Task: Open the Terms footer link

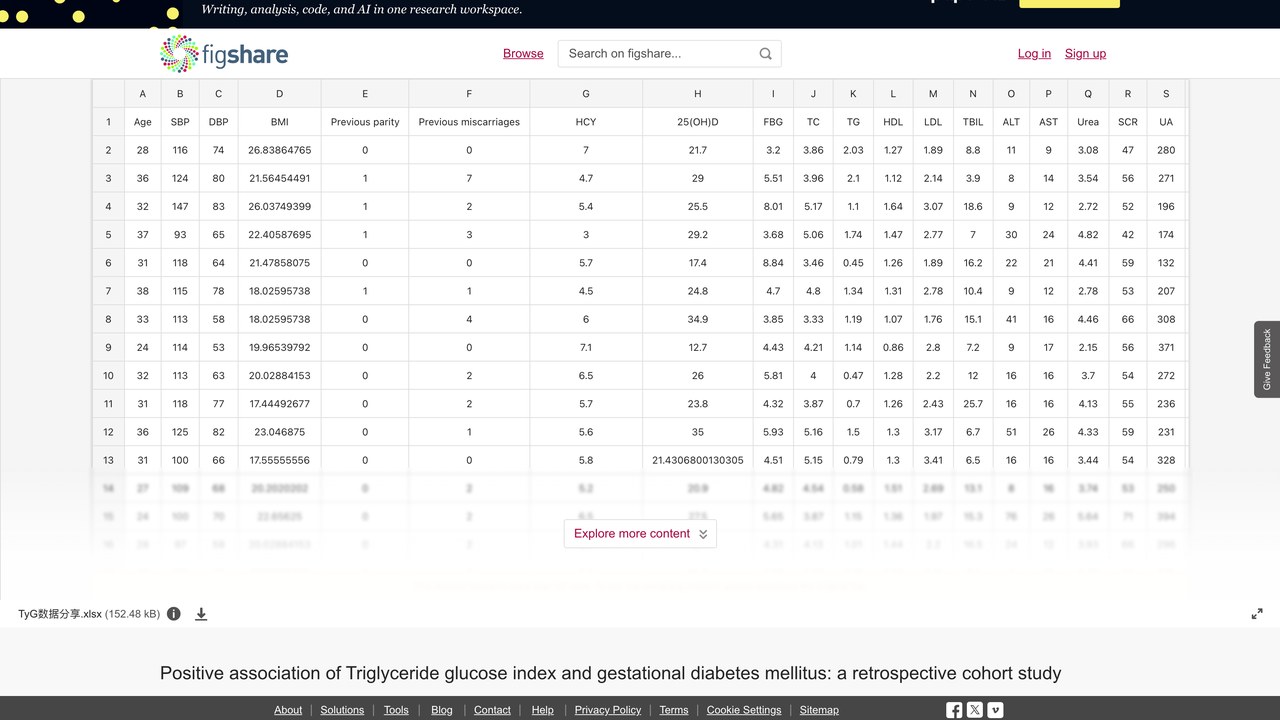Action: pos(674,710)
